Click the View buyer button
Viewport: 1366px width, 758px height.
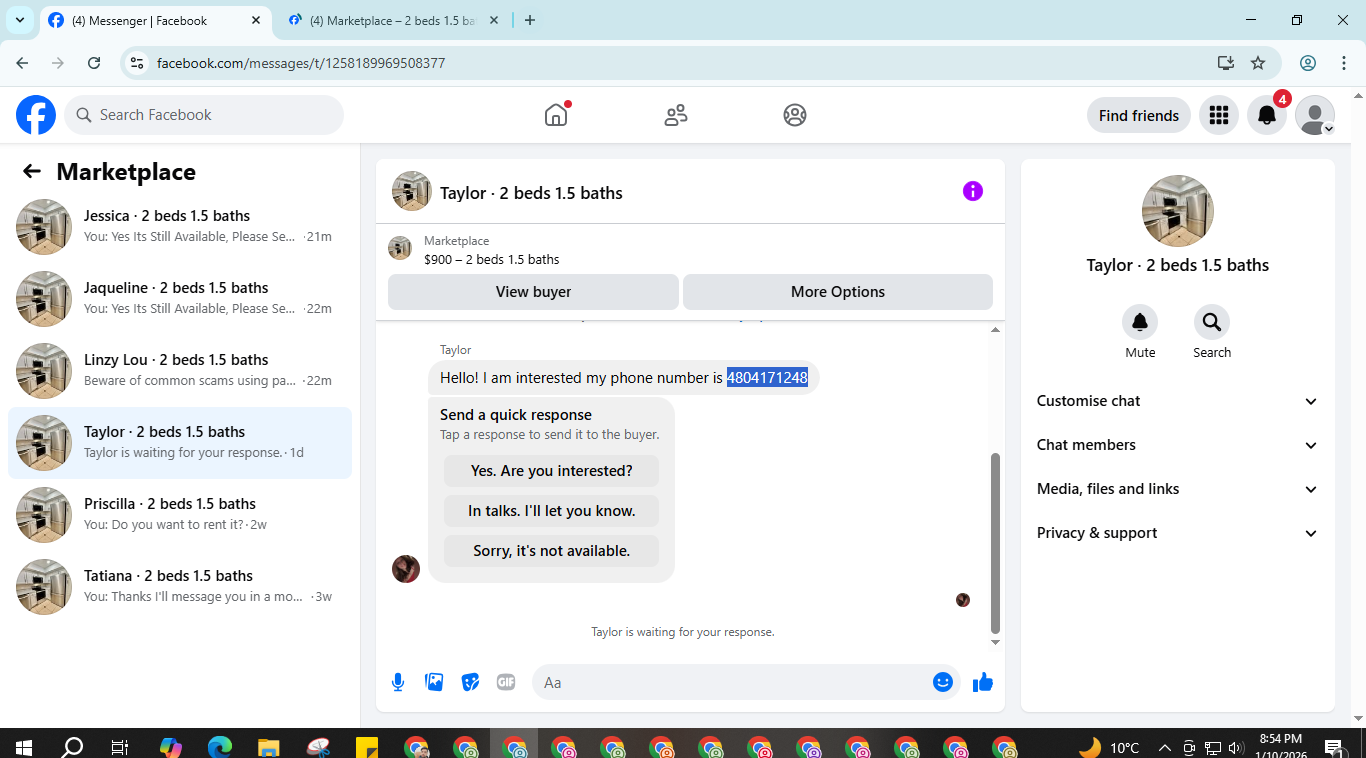[533, 292]
